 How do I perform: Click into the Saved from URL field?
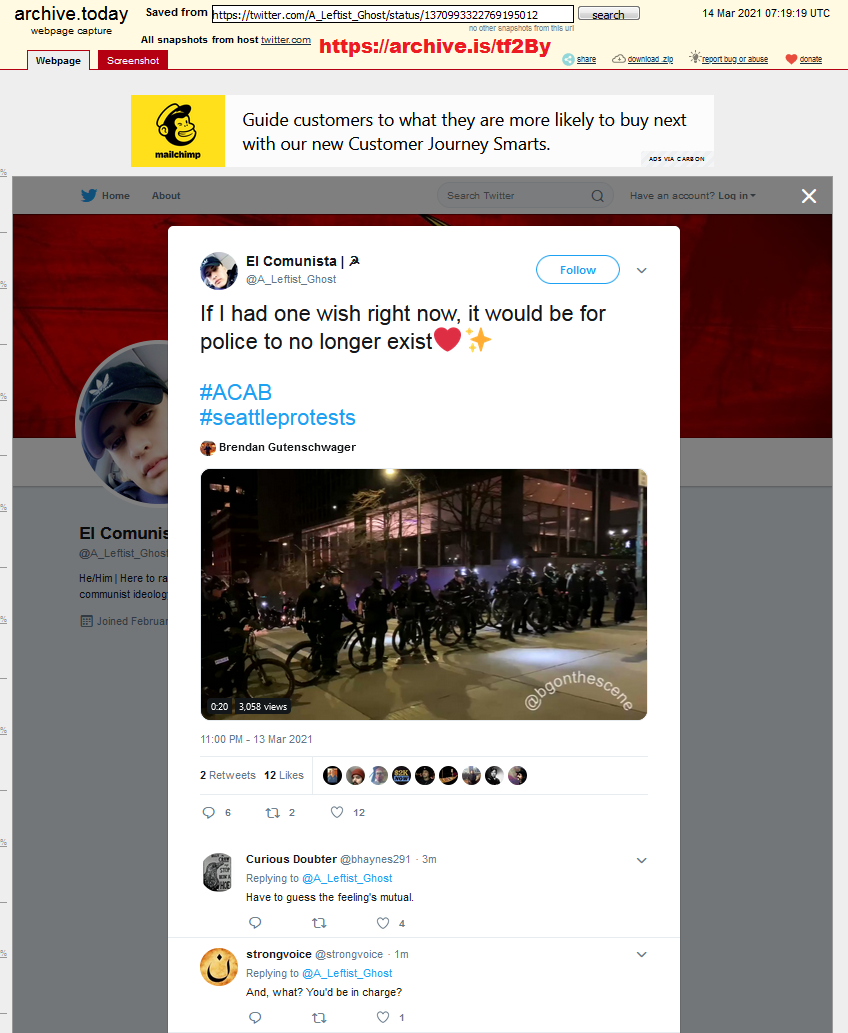[393, 14]
